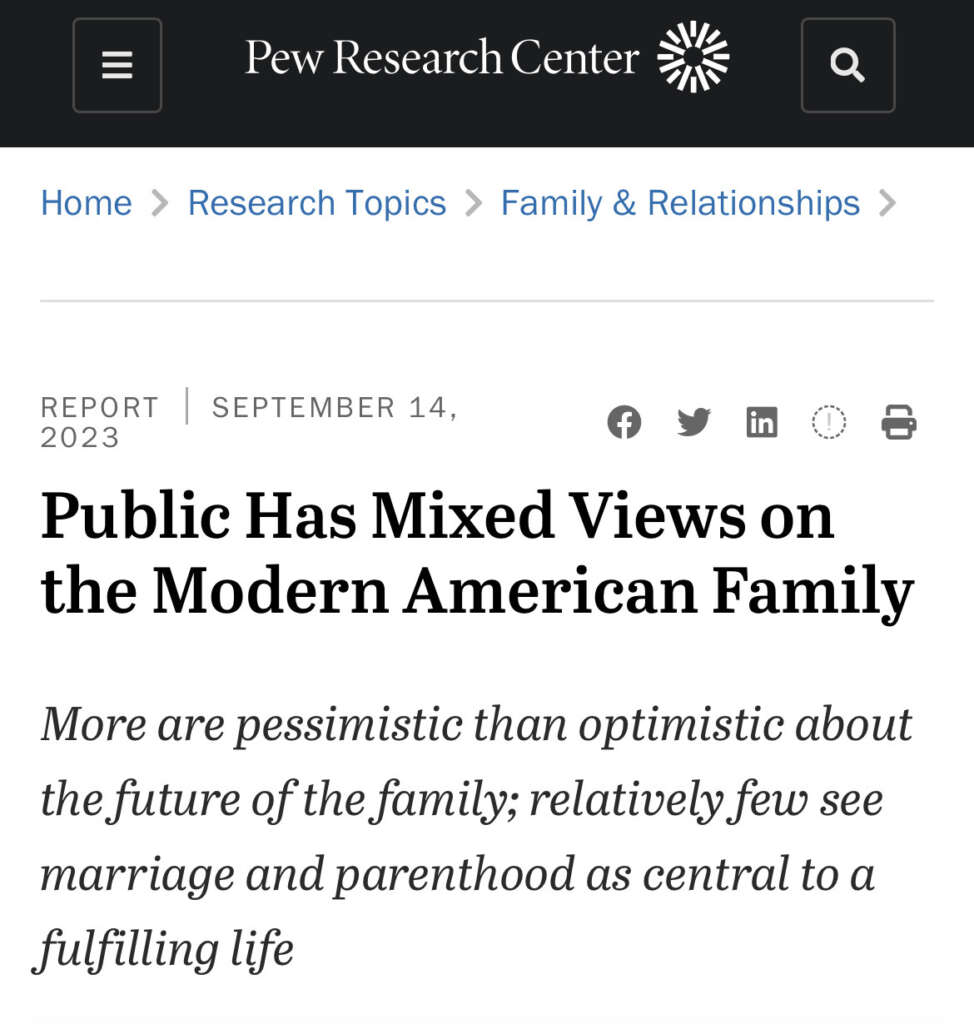Click the REPORT category label

[99, 408]
